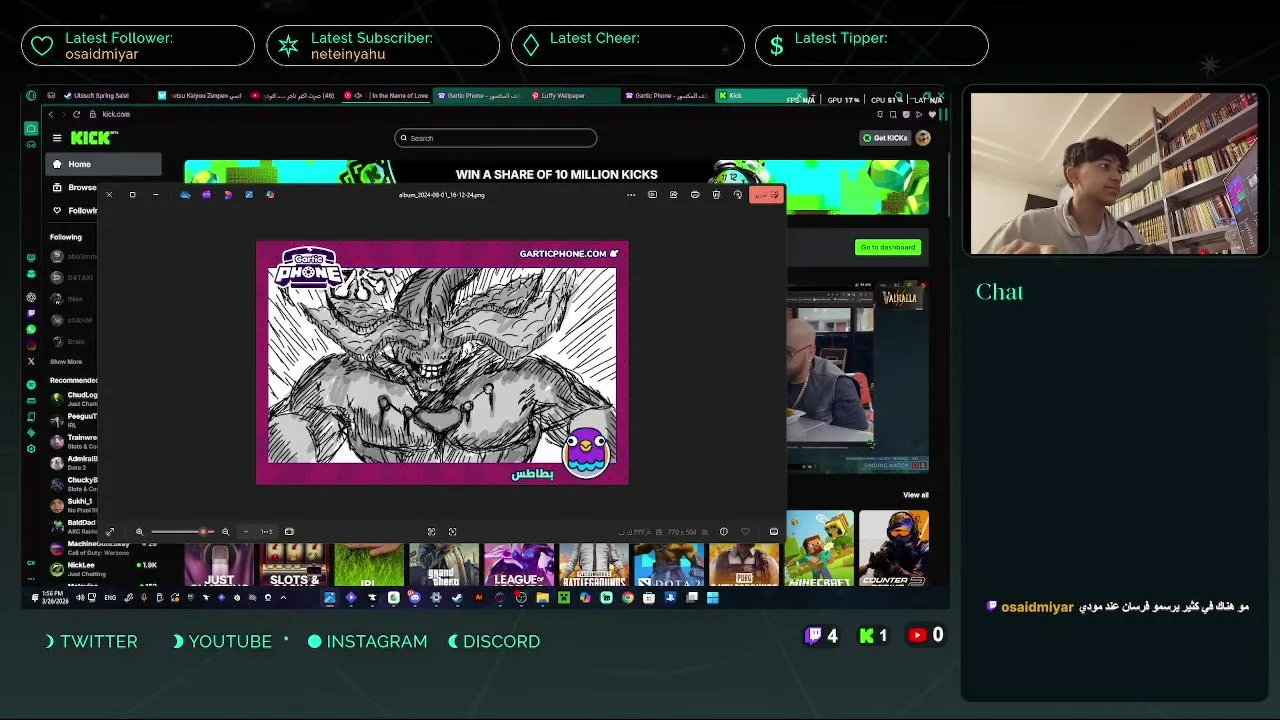1280x720 pixels.
Task: Click Go to dashboard button
Action: [x=887, y=247]
